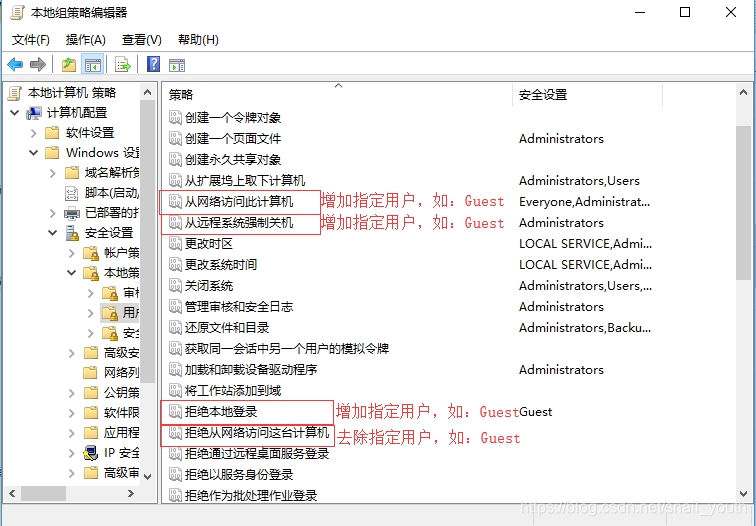Click the 已部署的 printer icon
The width and height of the screenshot is (756, 526).
[x=72, y=213]
